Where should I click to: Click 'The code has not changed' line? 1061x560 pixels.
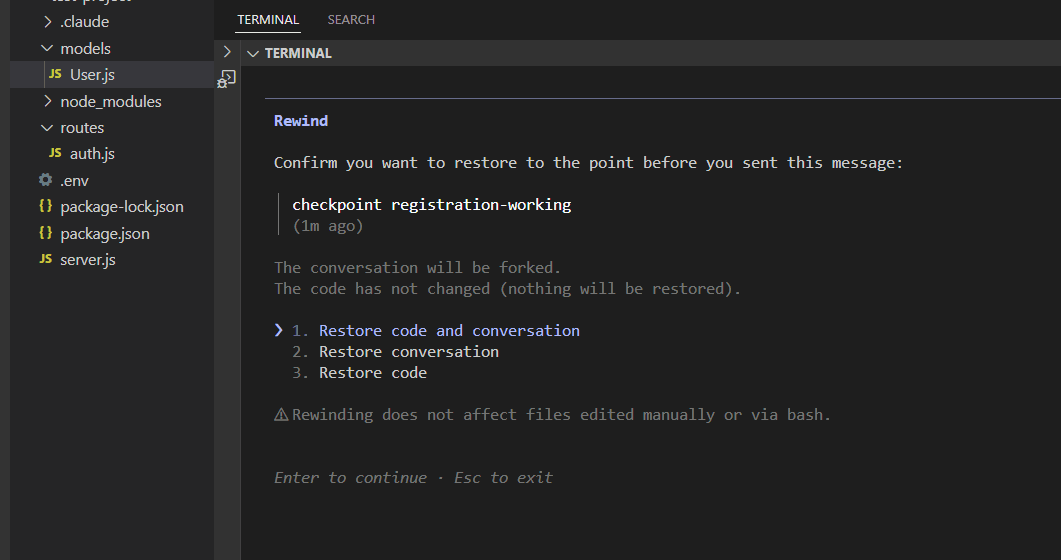[507, 289]
